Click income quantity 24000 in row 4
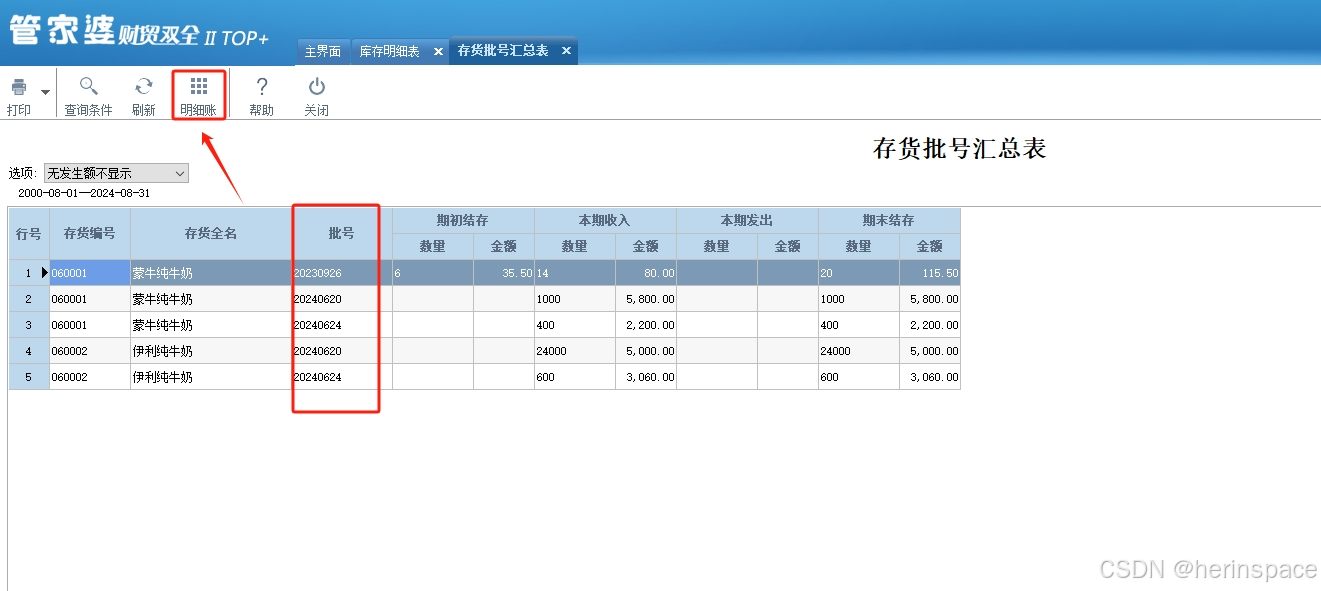Viewport: 1321px width, 591px height. pyautogui.click(x=575, y=351)
